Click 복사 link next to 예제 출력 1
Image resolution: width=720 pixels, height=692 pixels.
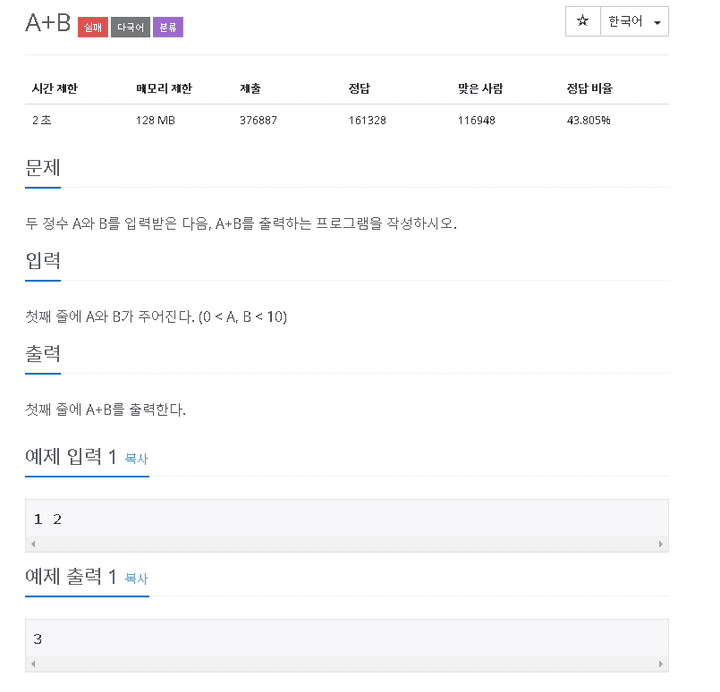tap(136, 578)
